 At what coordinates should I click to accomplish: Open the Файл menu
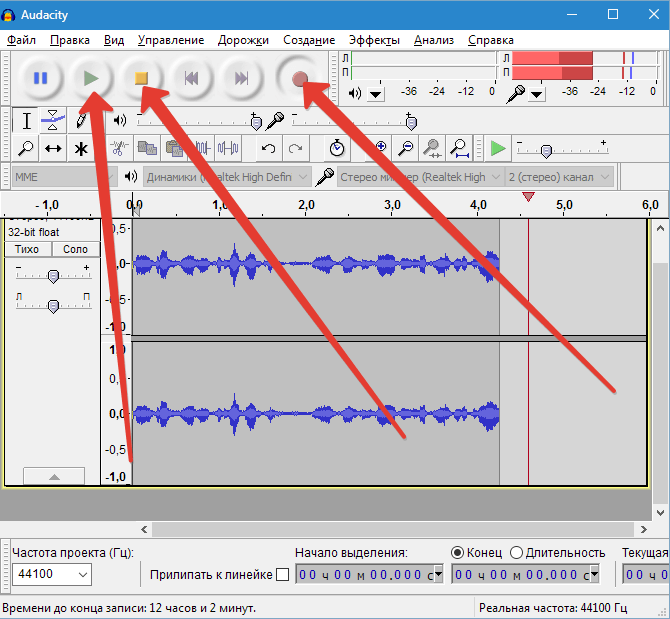coord(21,40)
